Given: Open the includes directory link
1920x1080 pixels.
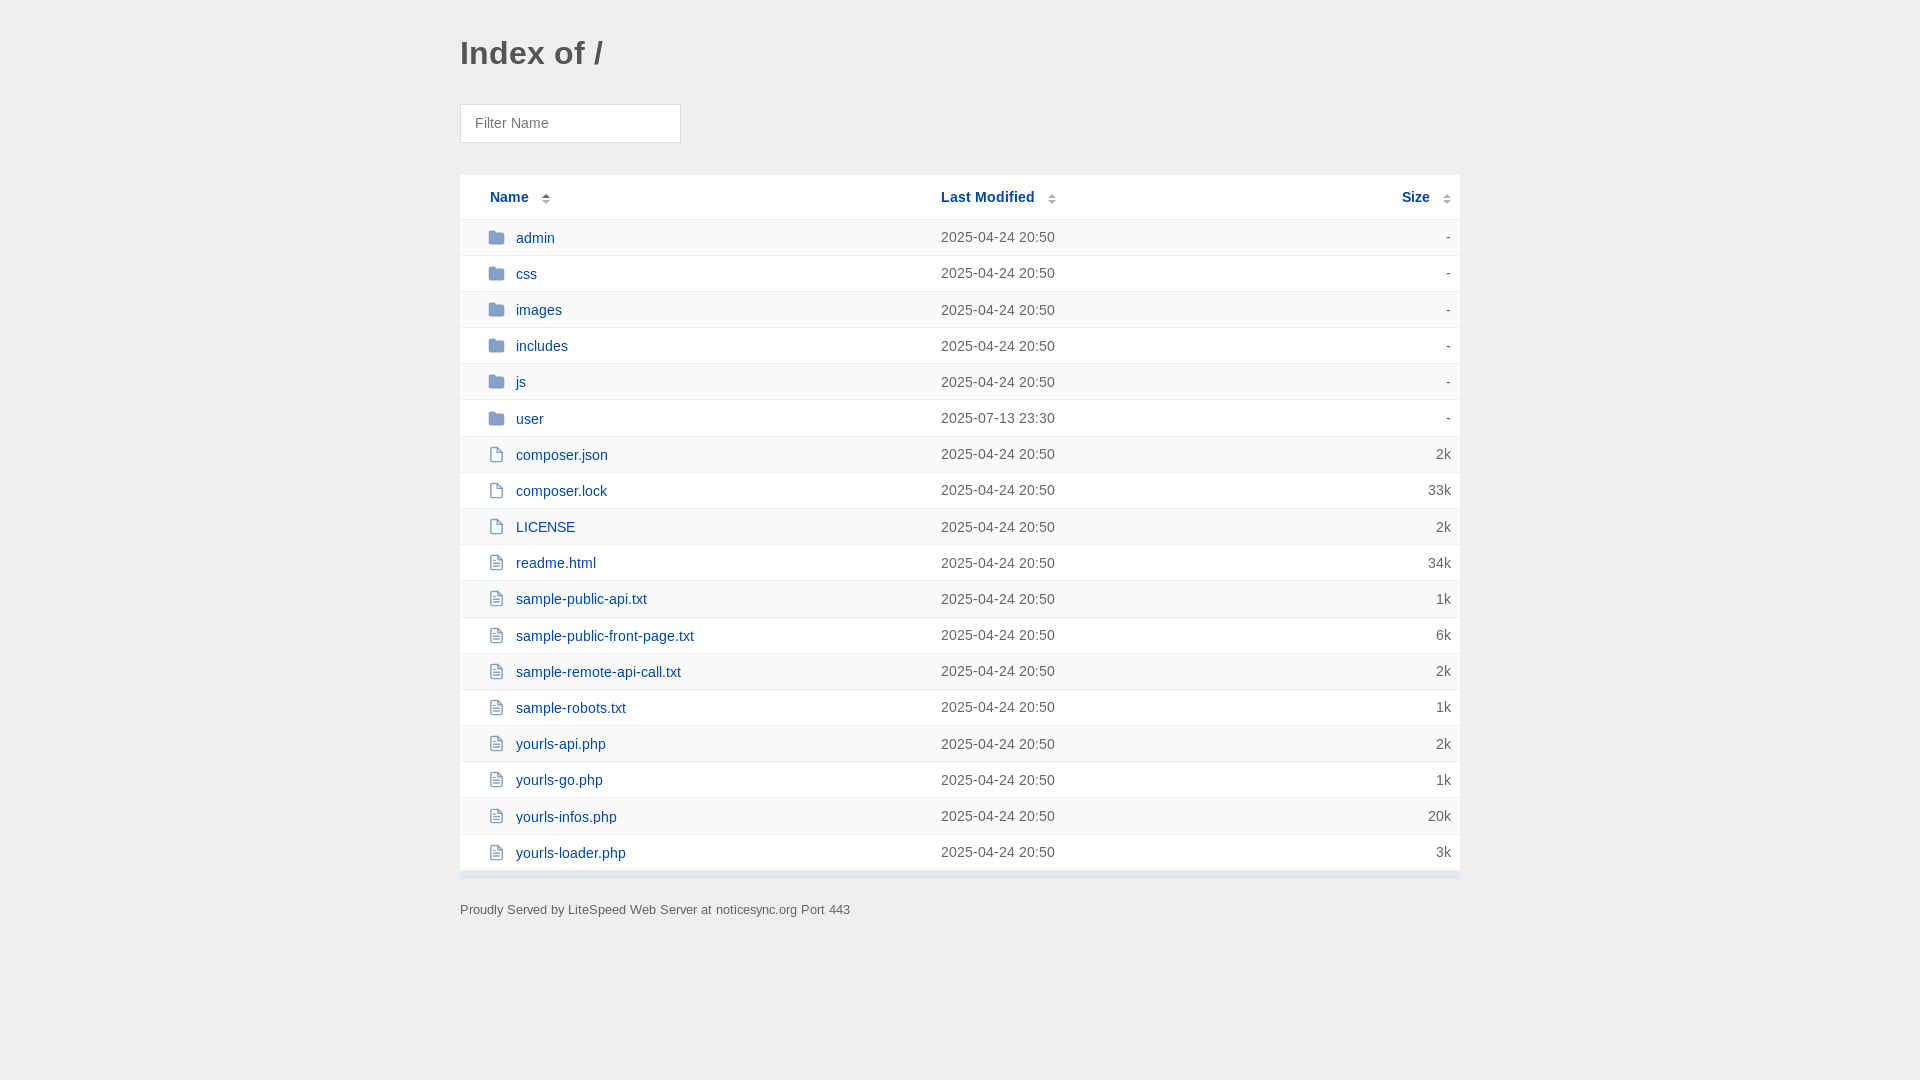Looking at the screenshot, I should click(542, 346).
